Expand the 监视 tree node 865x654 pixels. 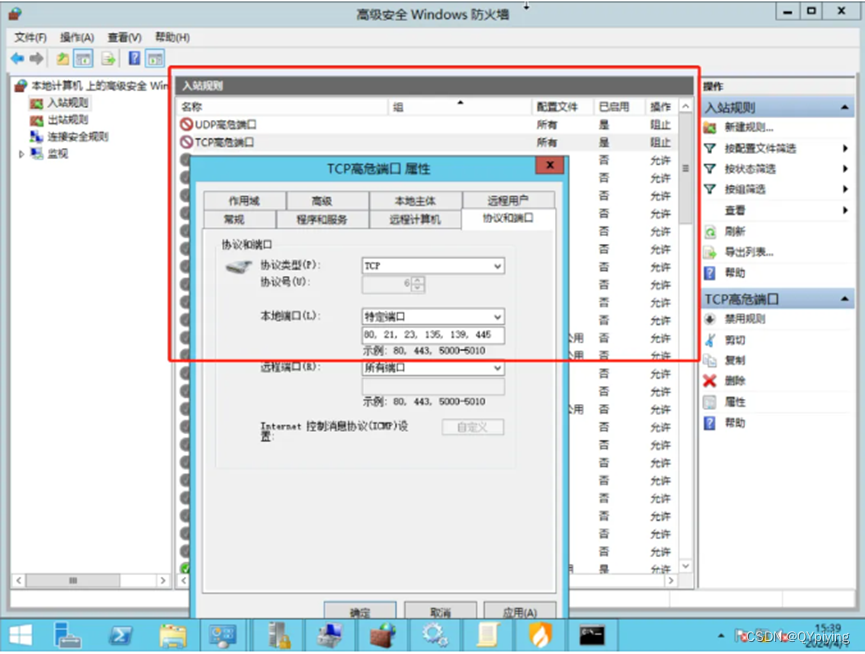(x=21, y=154)
